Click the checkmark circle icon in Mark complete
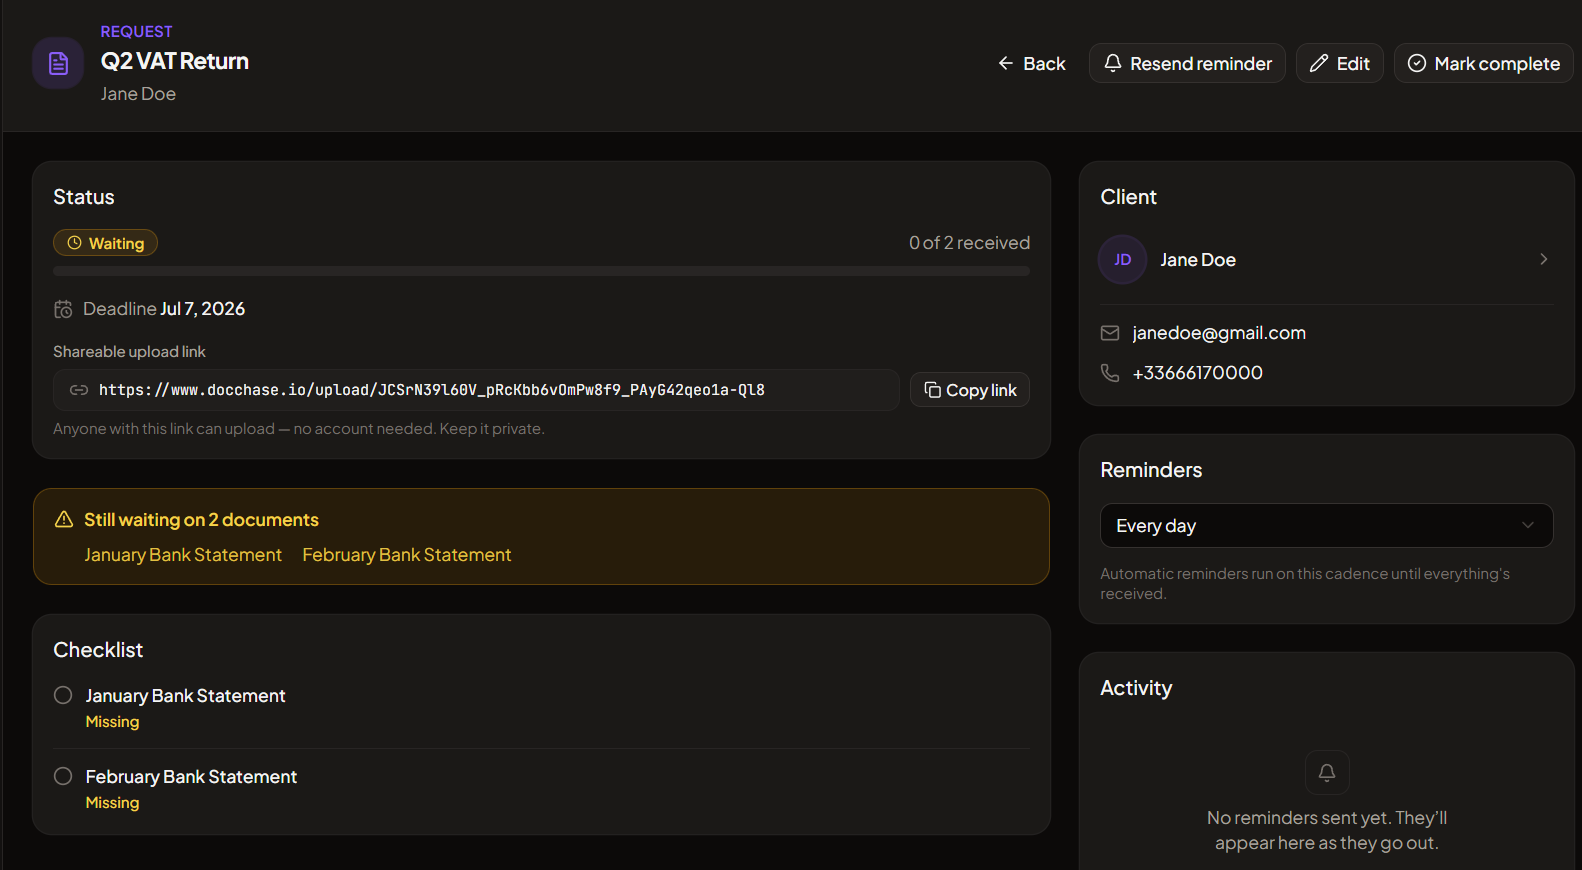Image resolution: width=1582 pixels, height=870 pixels. pos(1417,63)
